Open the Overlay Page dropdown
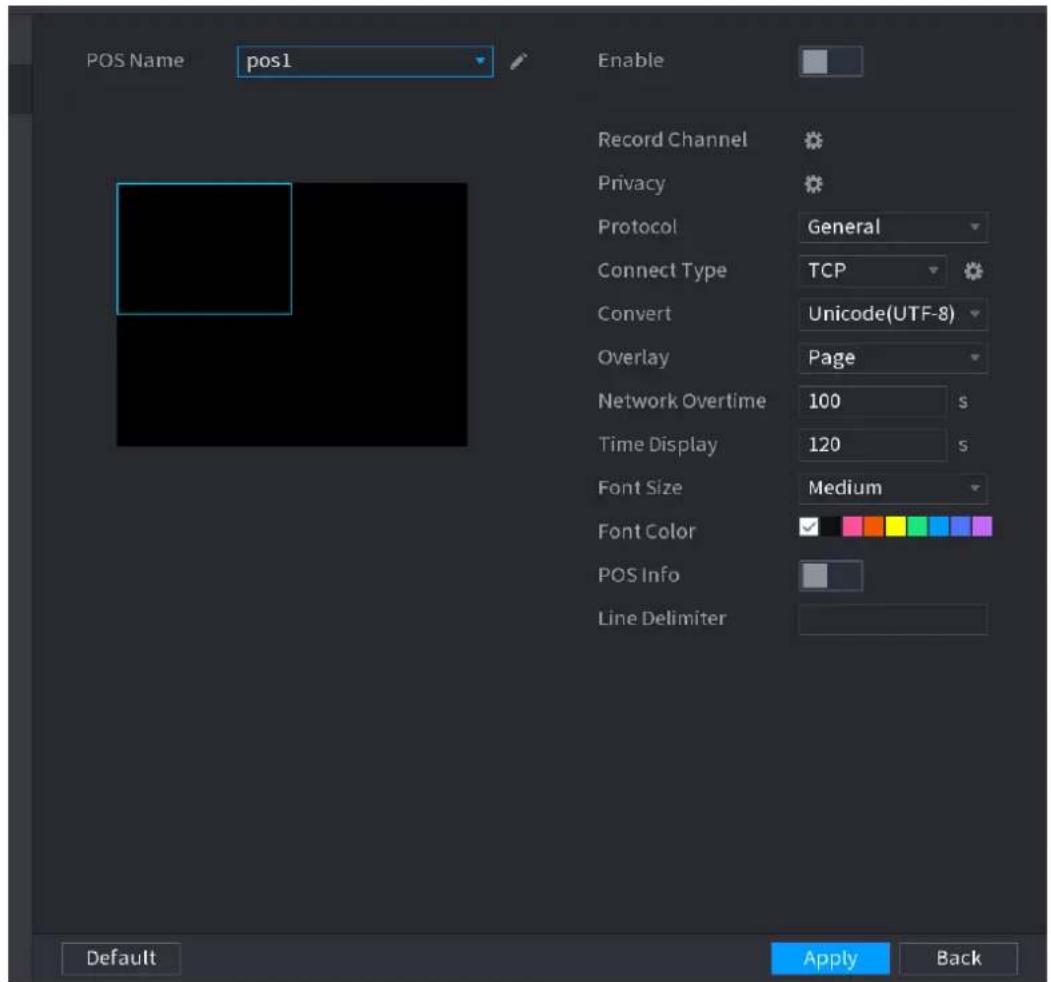 pos(893,357)
